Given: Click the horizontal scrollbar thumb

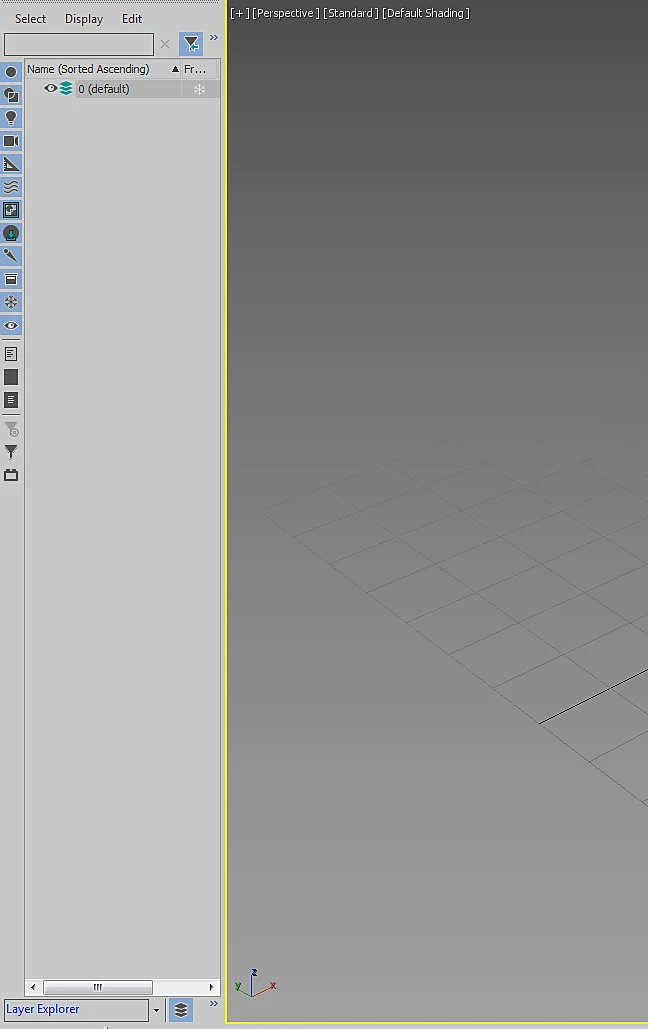Looking at the screenshot, I should pyautogui.click(x=98, y=987).
